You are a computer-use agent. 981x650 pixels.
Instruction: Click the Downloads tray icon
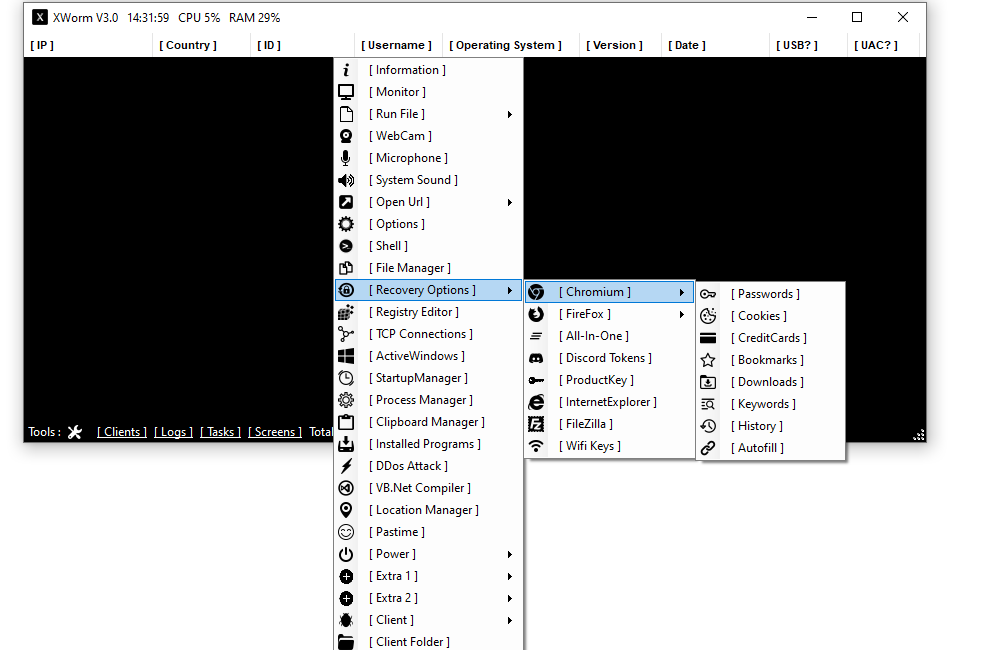click(x=708, y=382)
